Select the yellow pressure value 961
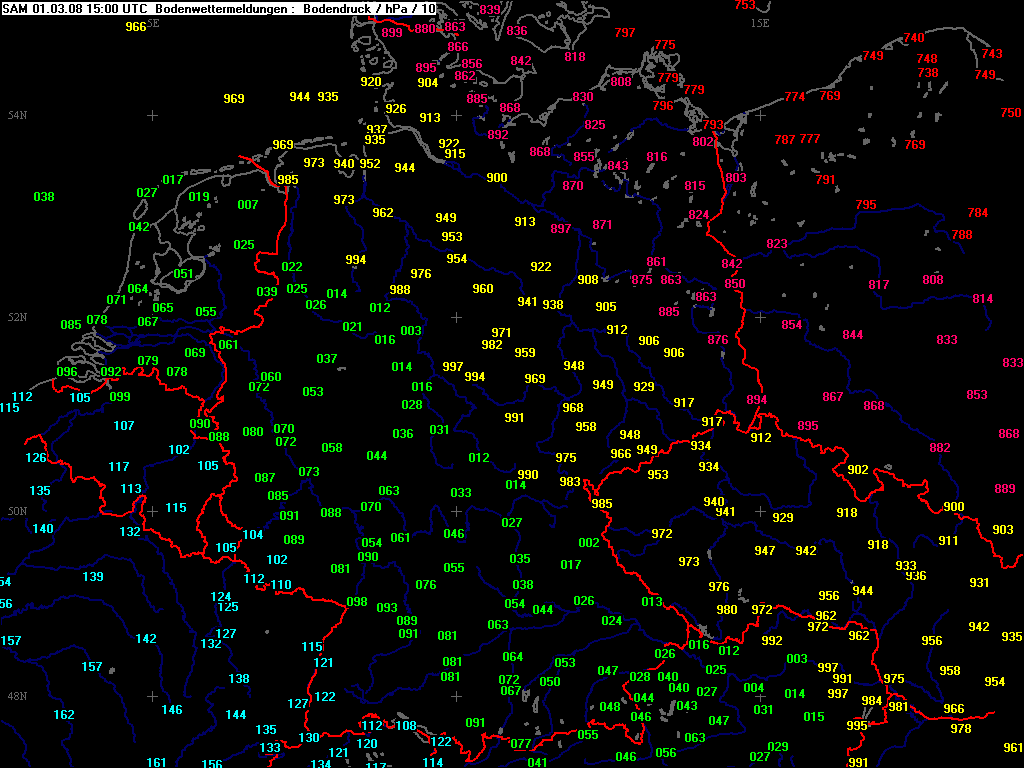Viewport: 1024px width, 768px height. [1013, 748]
